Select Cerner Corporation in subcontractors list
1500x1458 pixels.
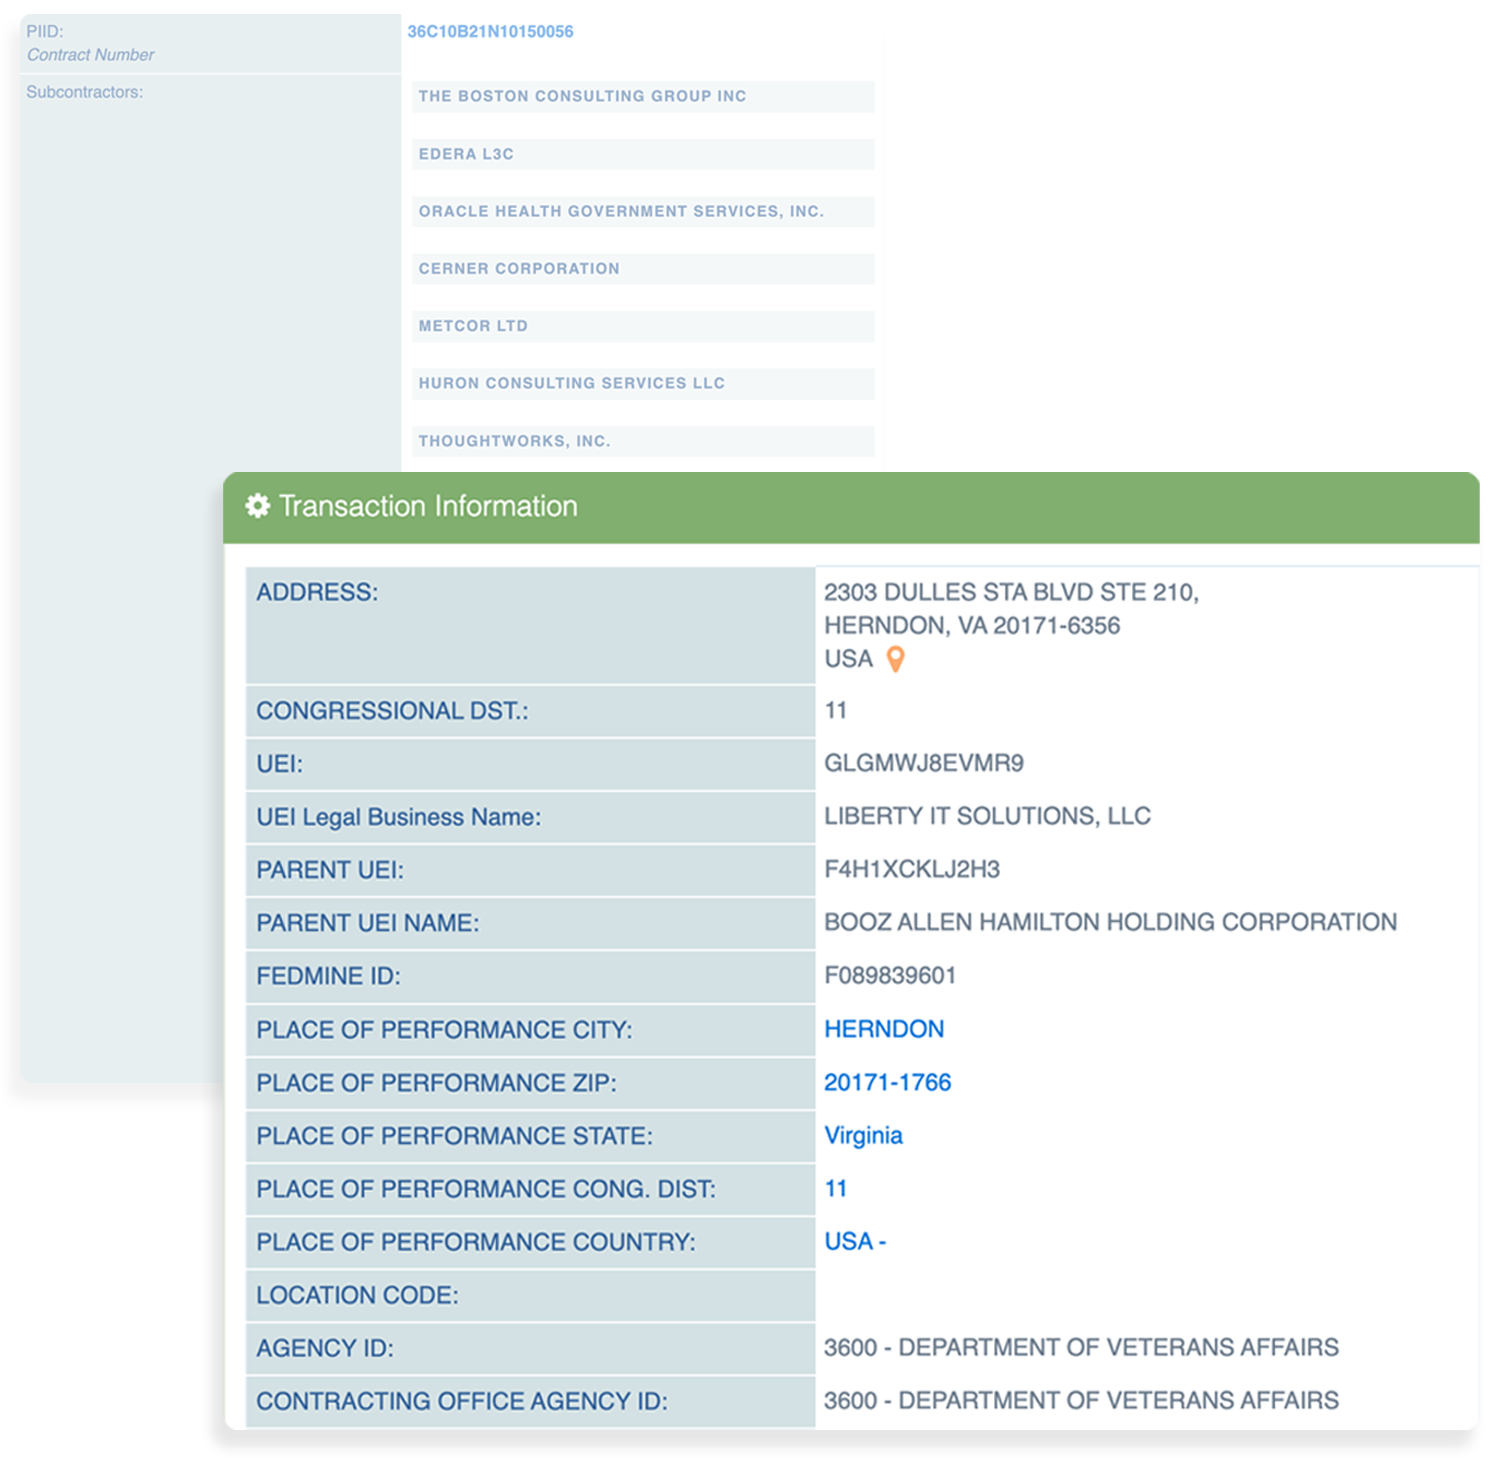[519, 268]
